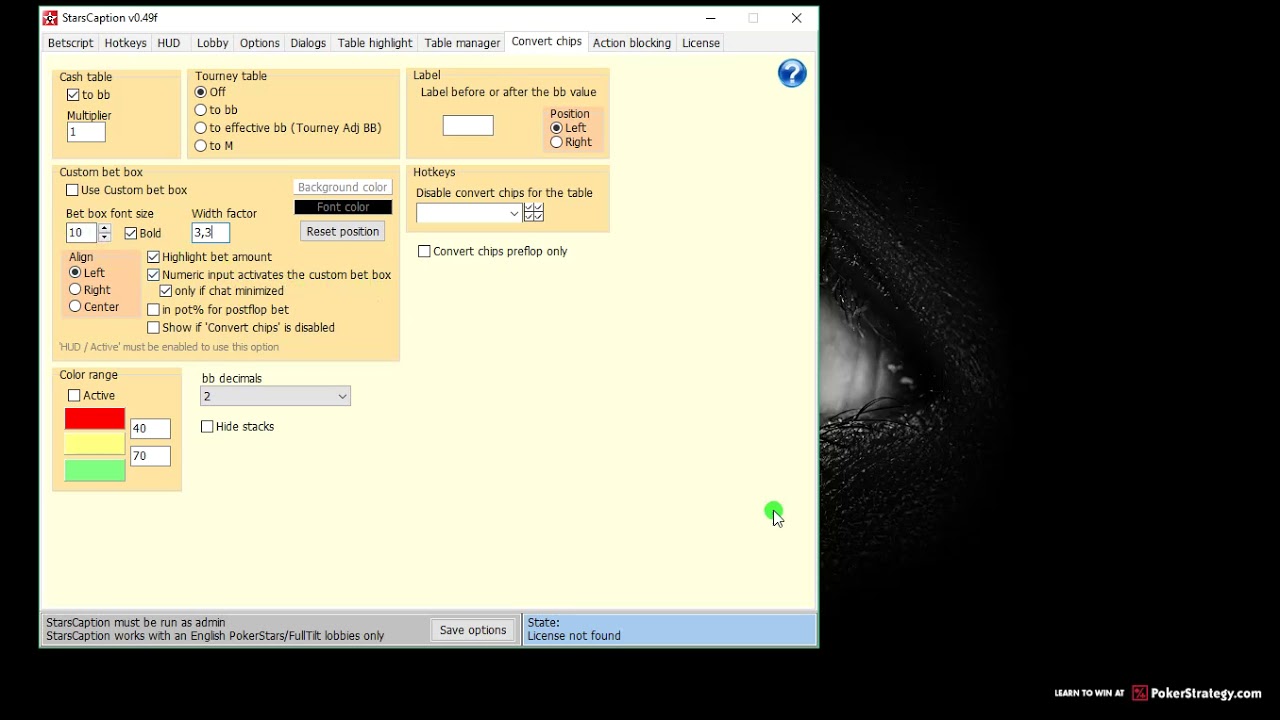Viewport: 1280px width, 720px height.
Task: Click the color range field showing 40
Action: pyautogui.click(x=150, y=429)
